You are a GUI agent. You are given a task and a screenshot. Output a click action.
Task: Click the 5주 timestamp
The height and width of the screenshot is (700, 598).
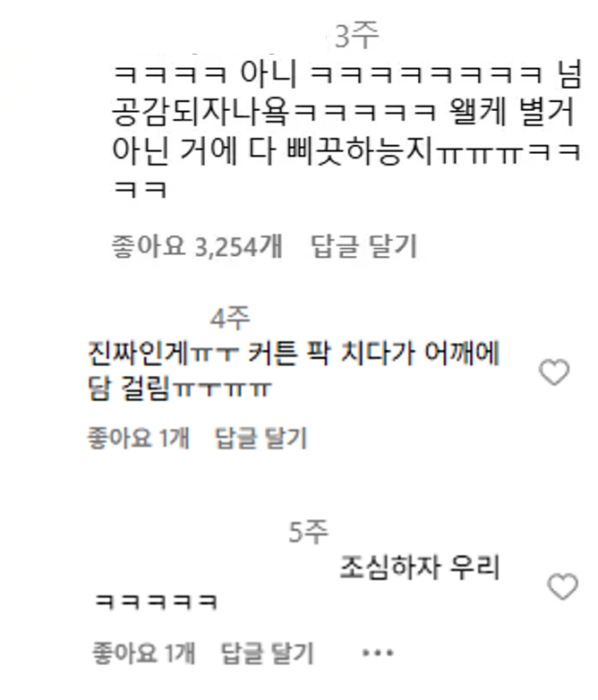point(309,532)
